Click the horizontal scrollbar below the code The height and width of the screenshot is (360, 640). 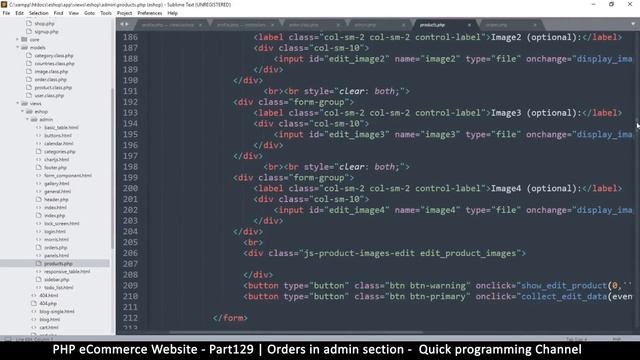coord(296,332)
